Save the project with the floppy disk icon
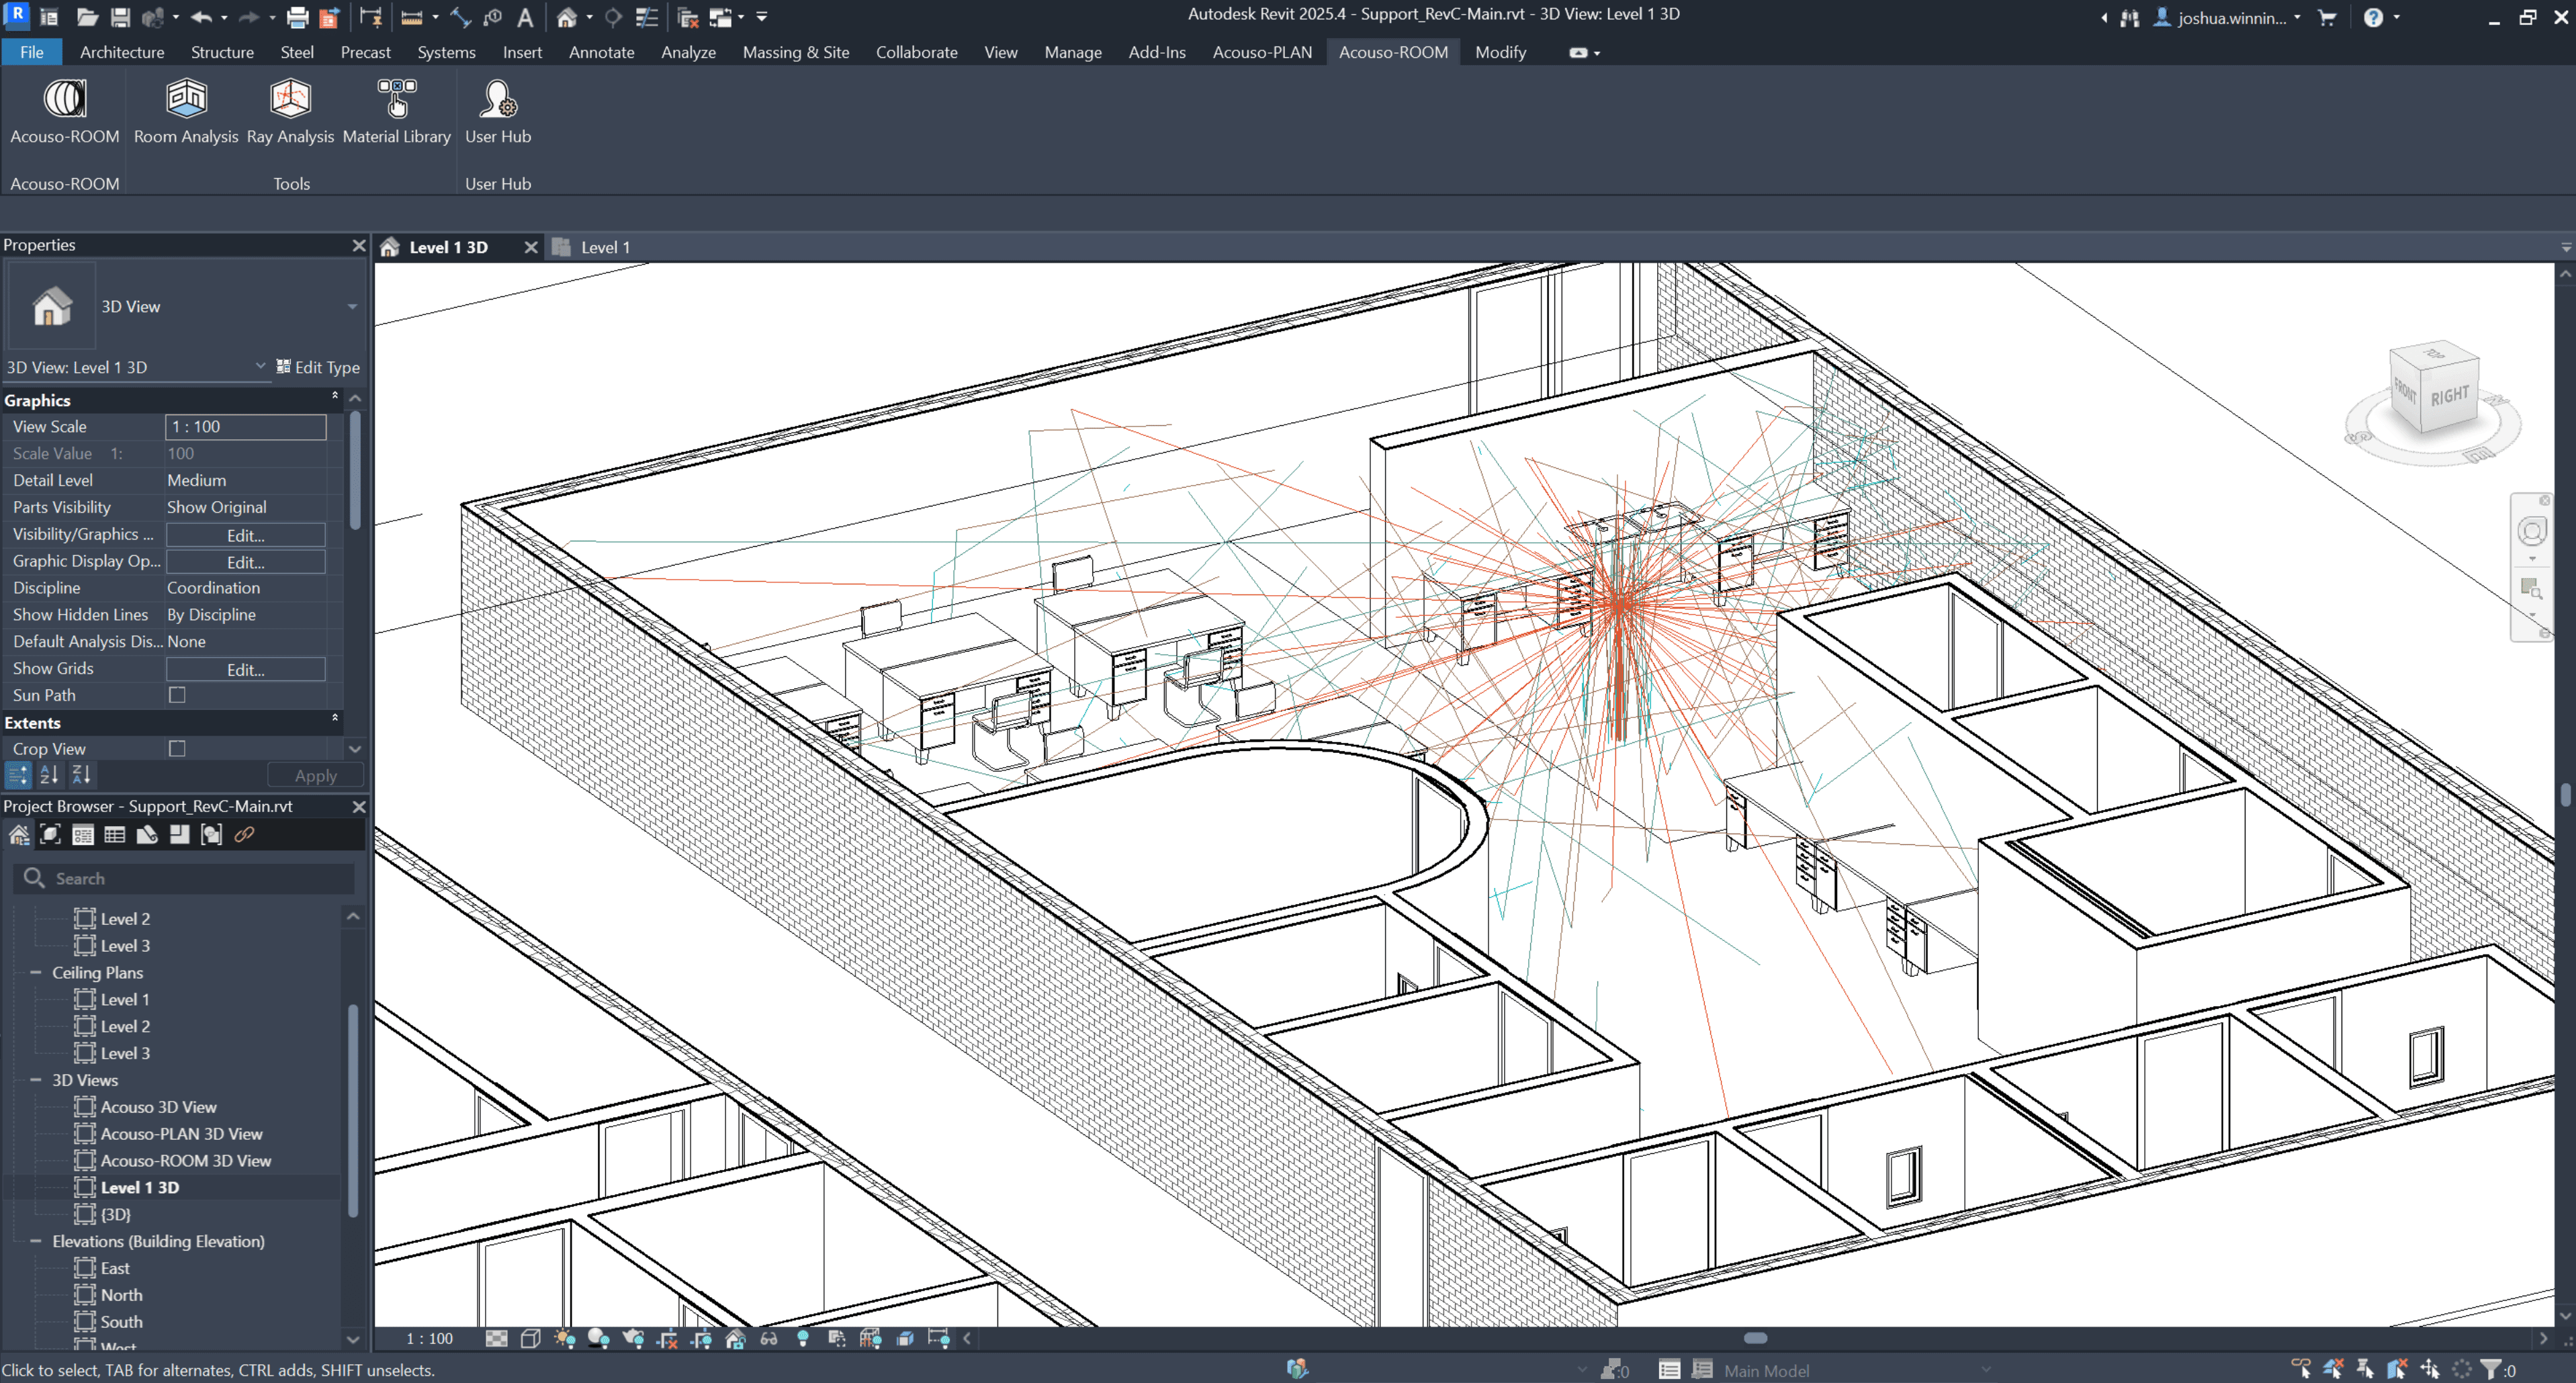This screenshot has height=1383, width=2576. (120, 17)
